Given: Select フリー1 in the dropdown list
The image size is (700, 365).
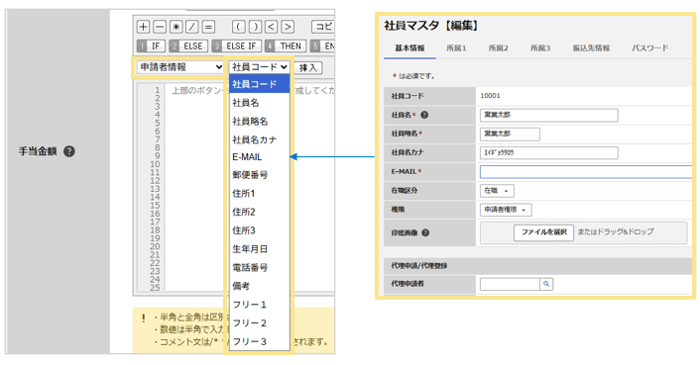Looking at the screenshot, I should click(x=259, y=305).
